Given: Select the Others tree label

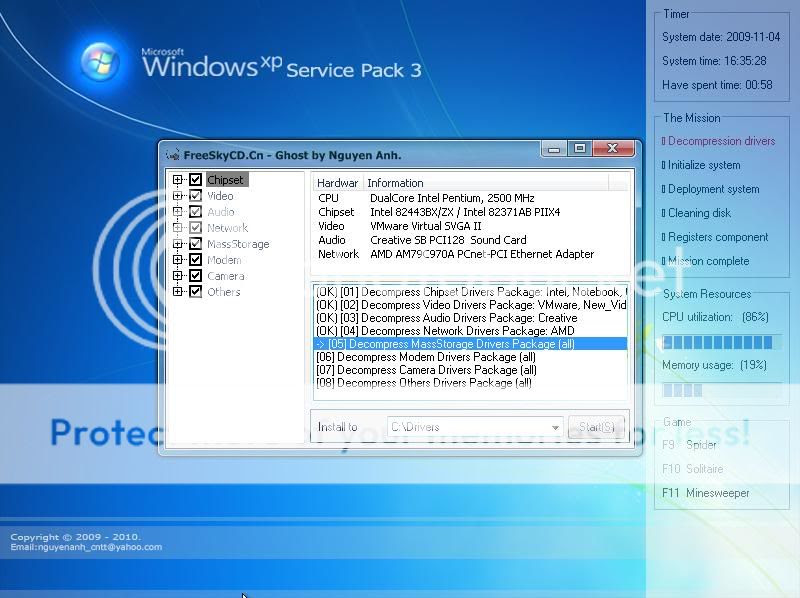Looking at the screenshot, I should tap(223, 292).
